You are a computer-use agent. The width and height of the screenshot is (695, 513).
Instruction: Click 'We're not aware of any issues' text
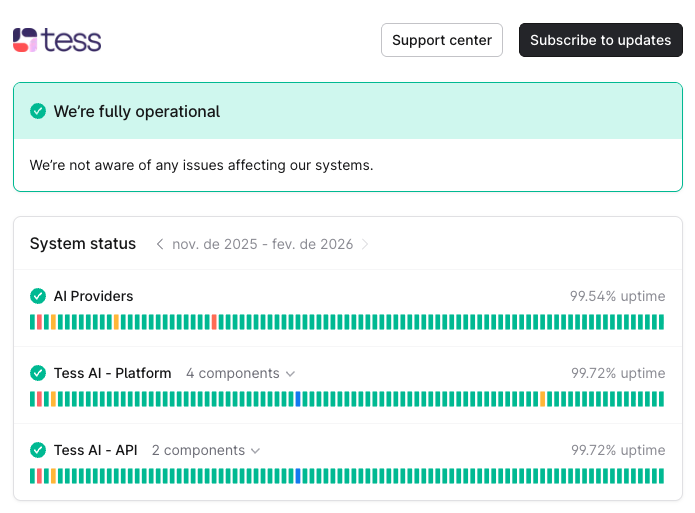[201, 165]
